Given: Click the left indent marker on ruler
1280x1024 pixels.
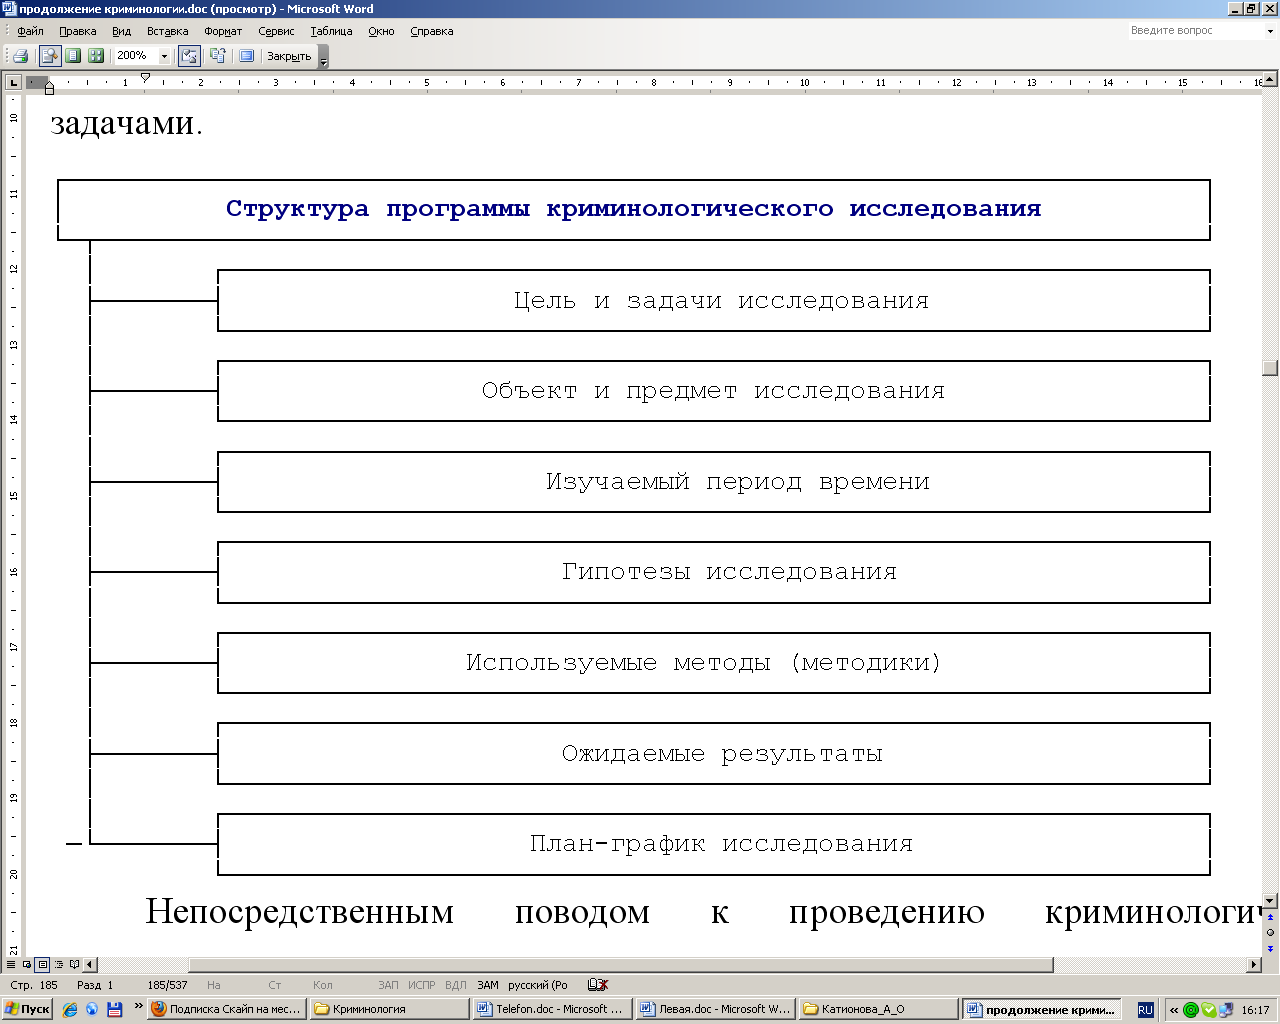Looking at the screenshot, I should click(x=49, y=89).
